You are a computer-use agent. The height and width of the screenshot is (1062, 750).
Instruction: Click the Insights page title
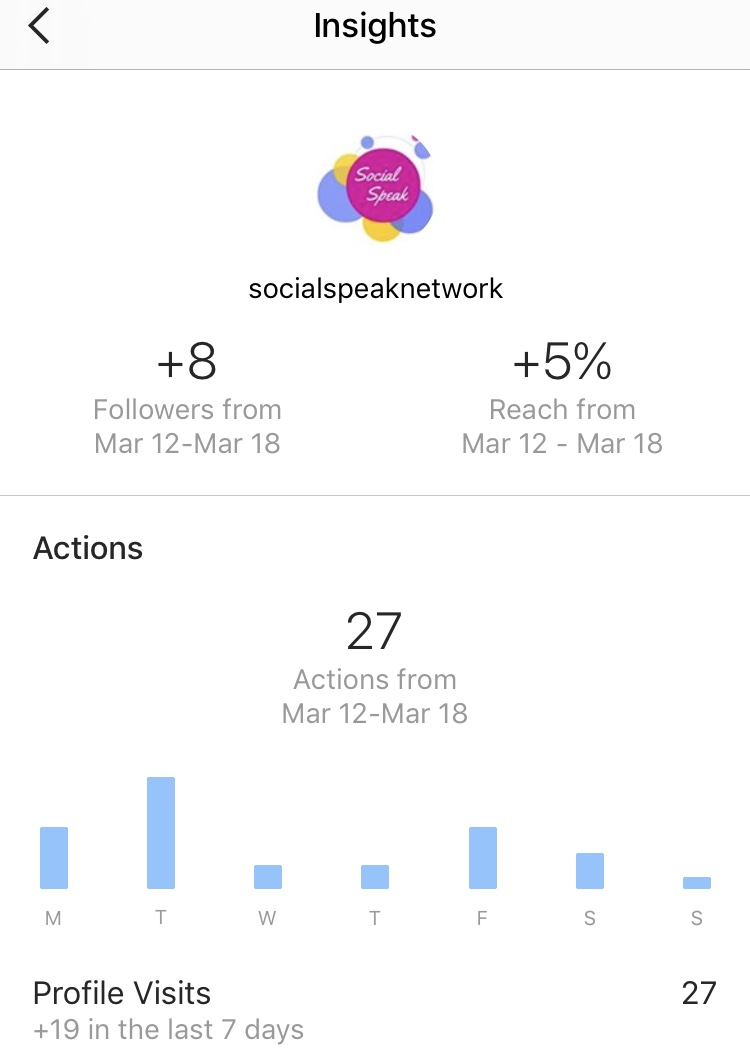click(x=375, y=26)
